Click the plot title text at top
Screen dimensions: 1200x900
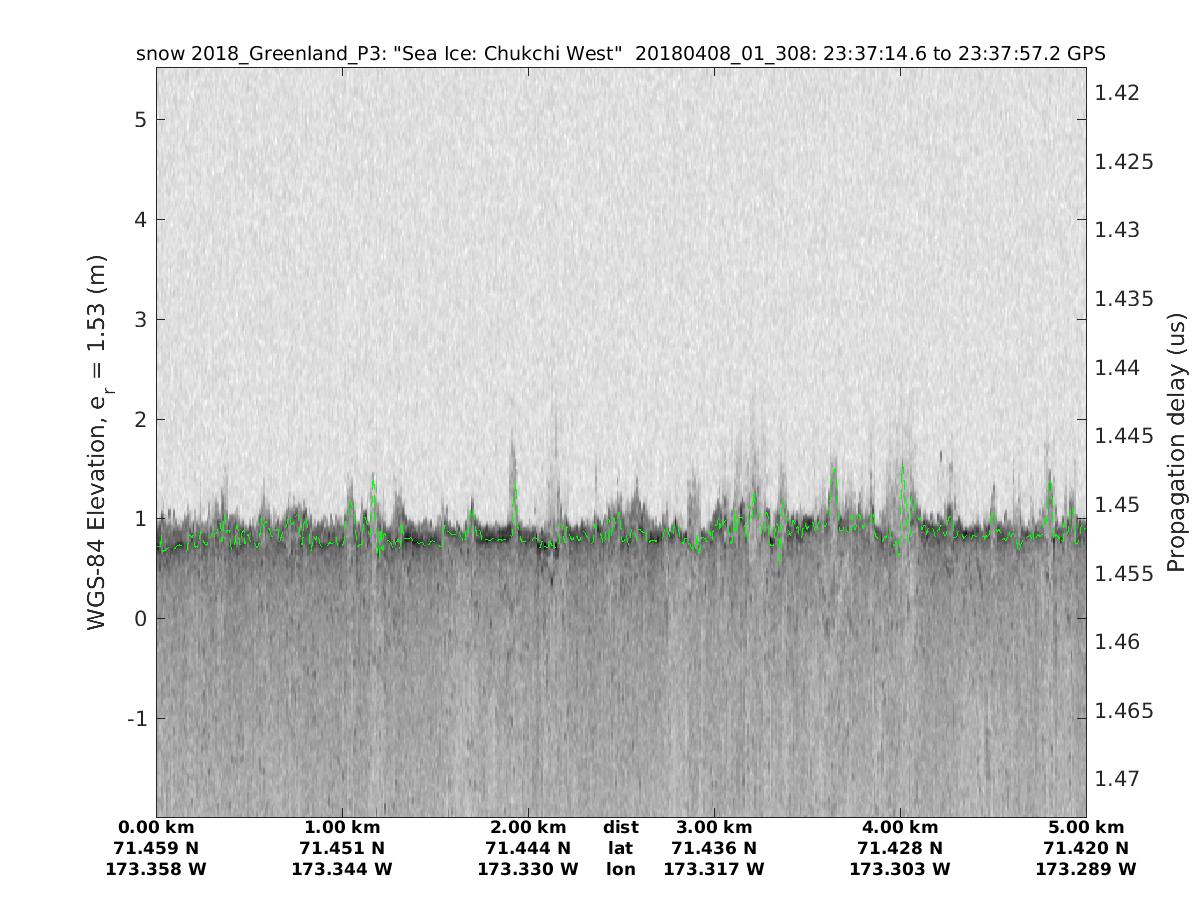(620, 54)
